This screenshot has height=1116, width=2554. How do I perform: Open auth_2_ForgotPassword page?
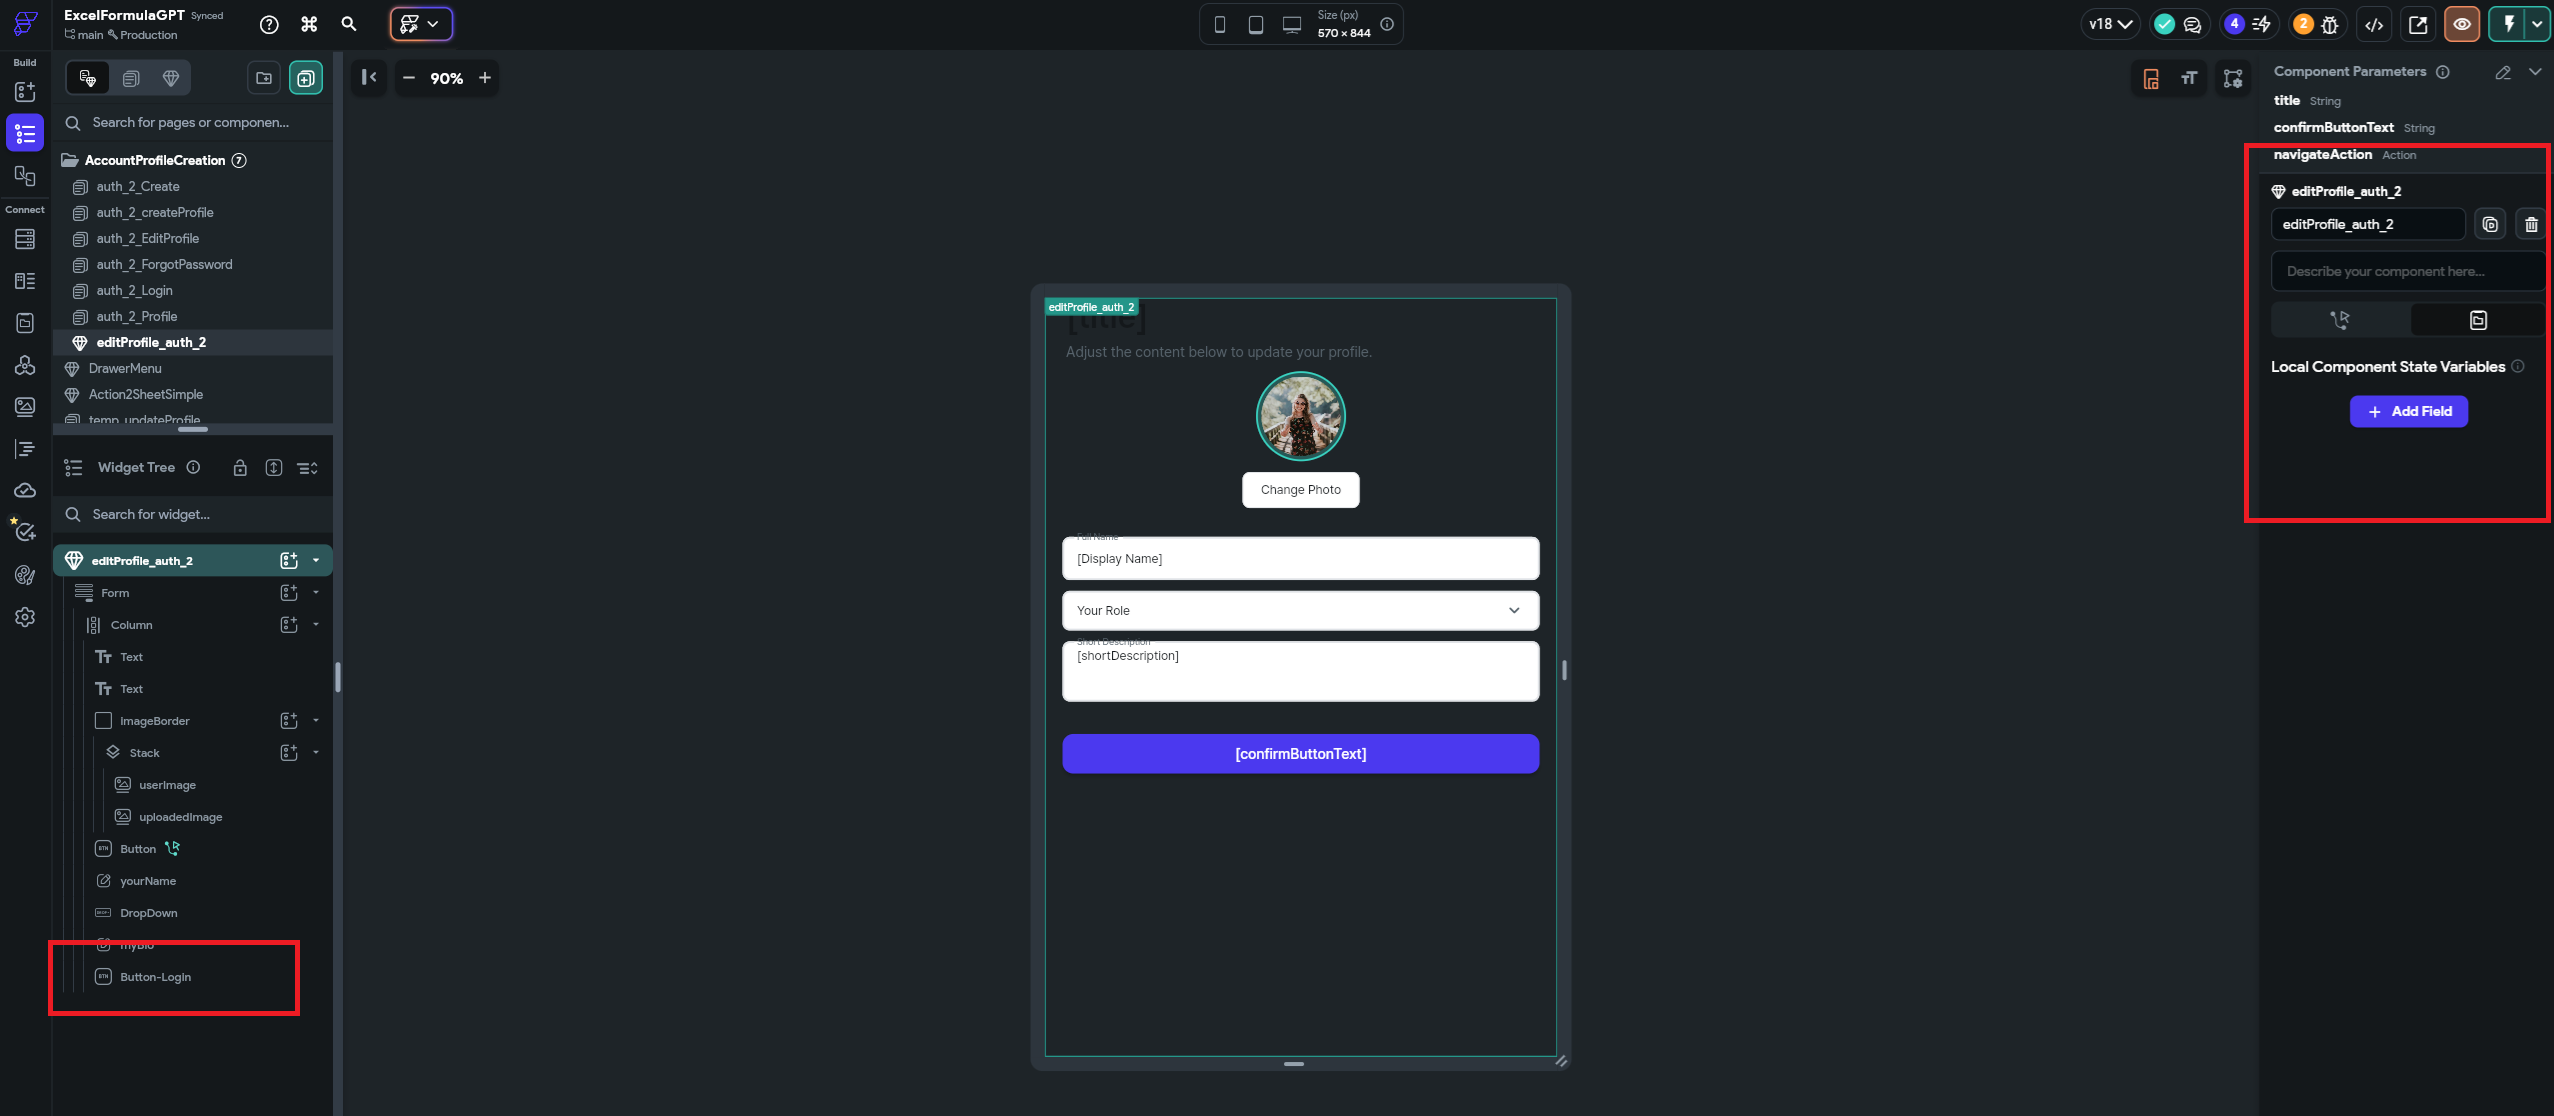pos(164,264)
